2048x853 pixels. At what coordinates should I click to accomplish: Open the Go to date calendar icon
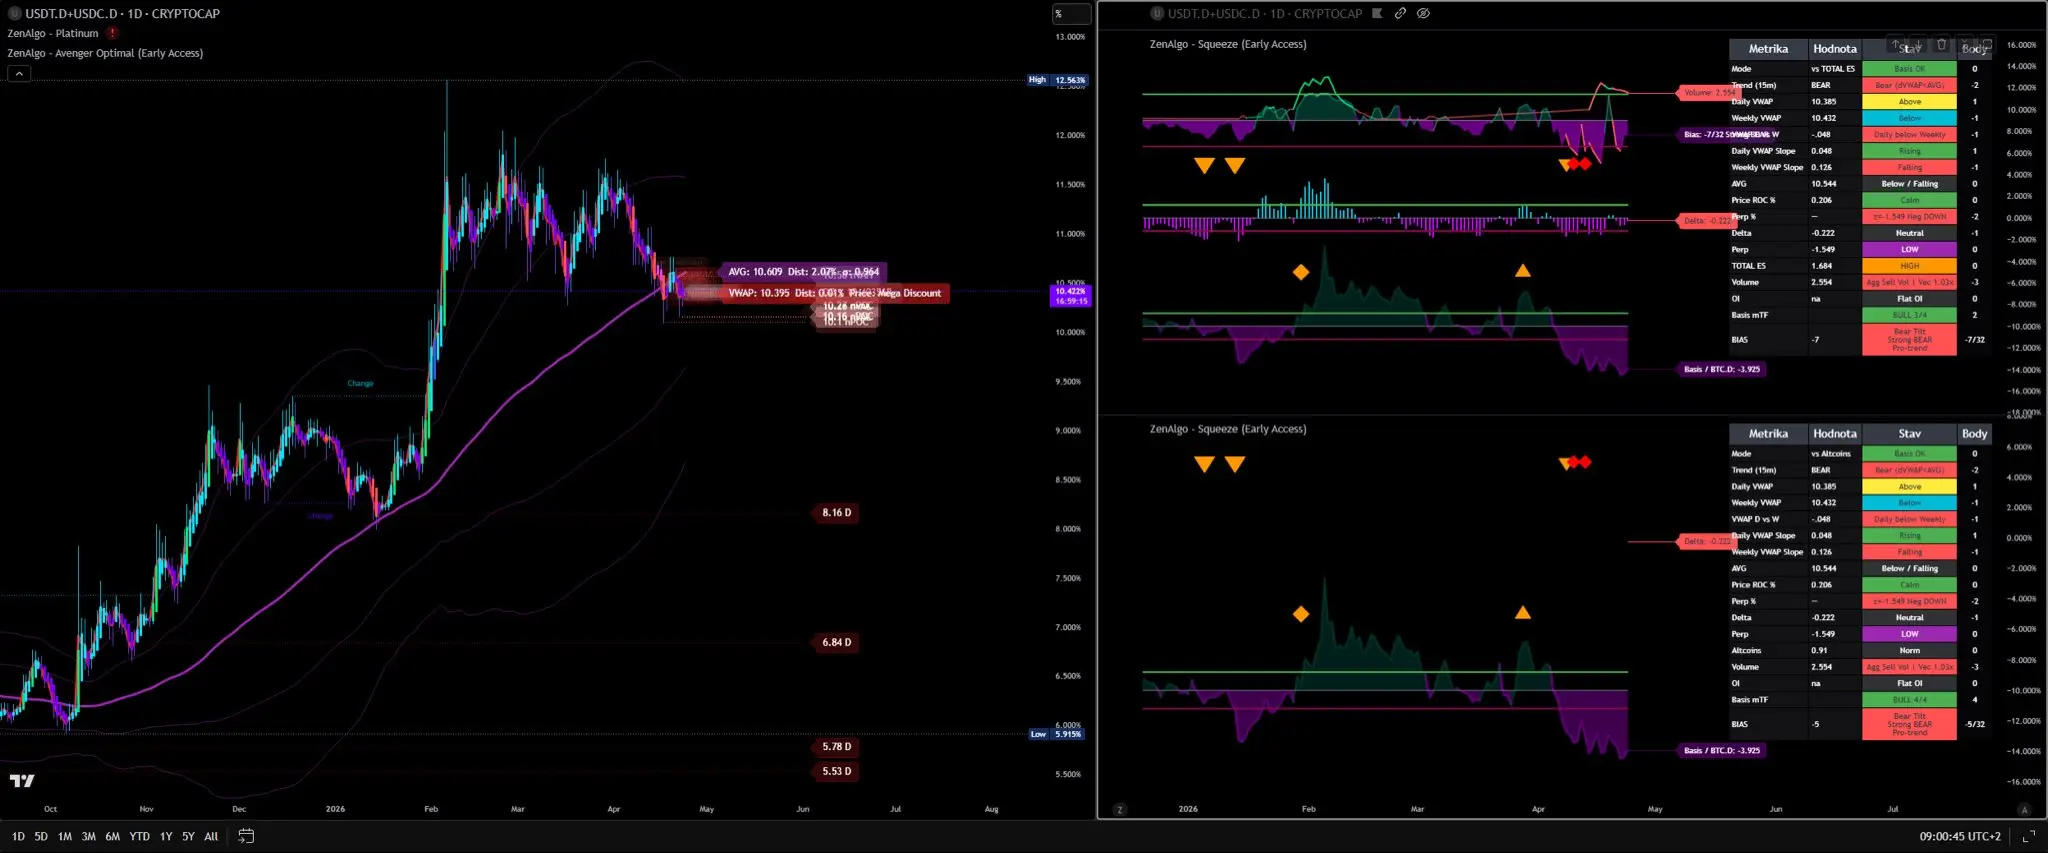point(246,836)
